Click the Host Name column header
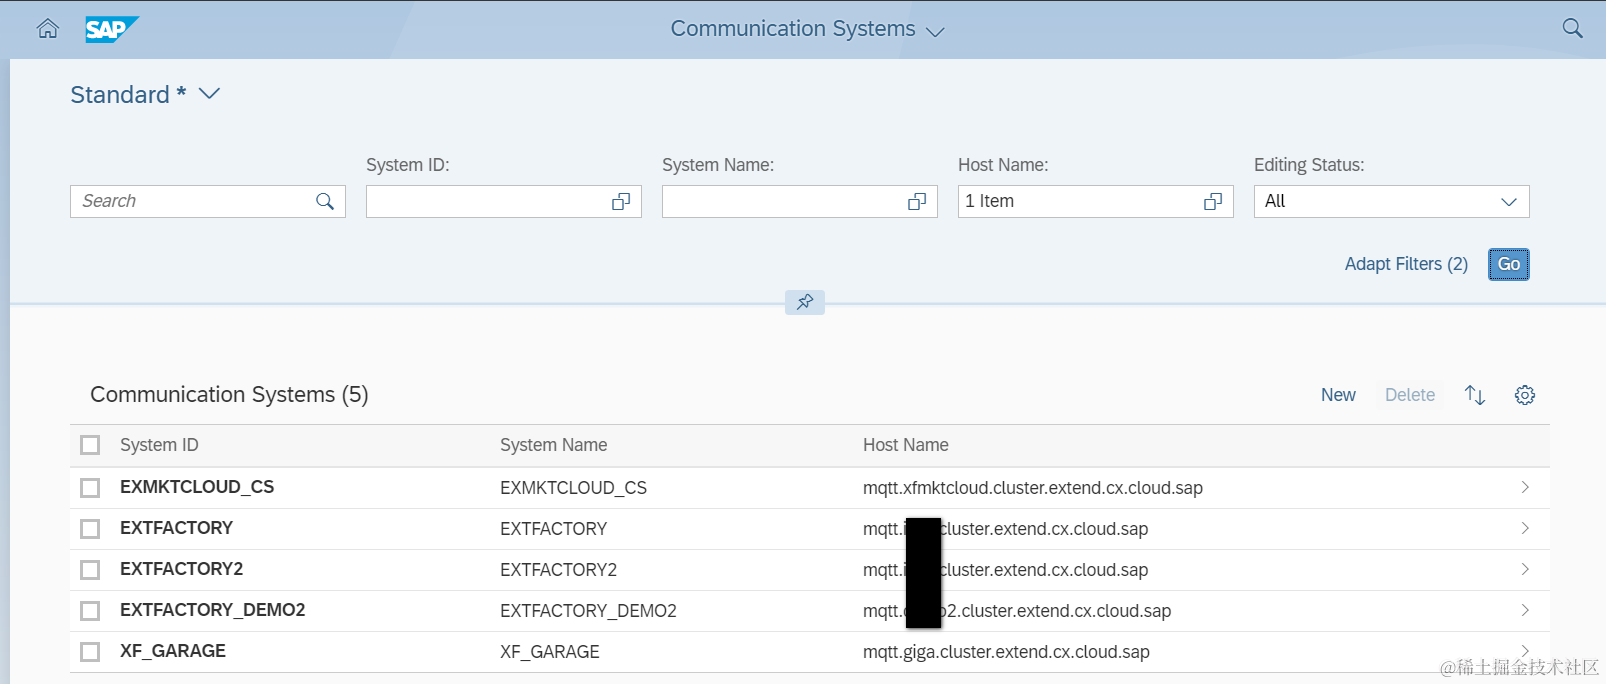Viewport: 1606px width, 684px height. 906,445
